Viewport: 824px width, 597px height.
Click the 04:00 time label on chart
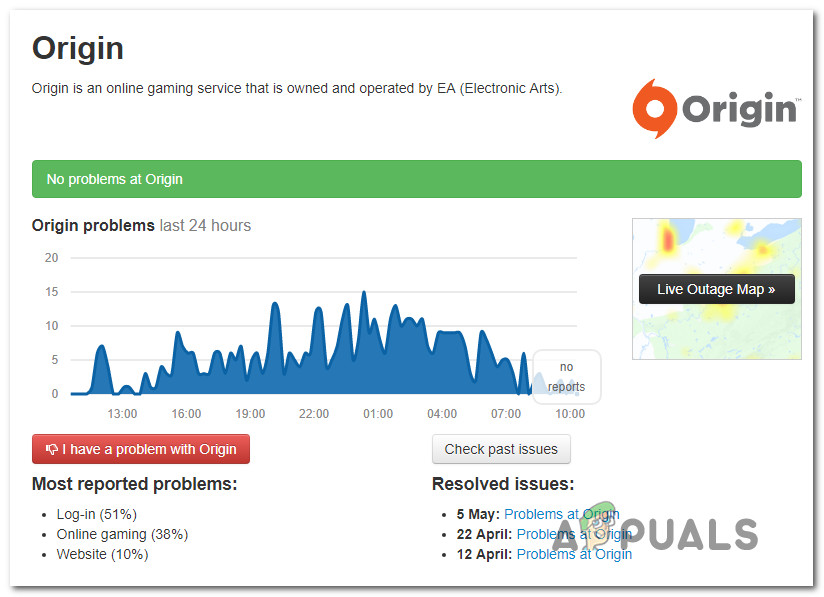(x=442, y=414)
